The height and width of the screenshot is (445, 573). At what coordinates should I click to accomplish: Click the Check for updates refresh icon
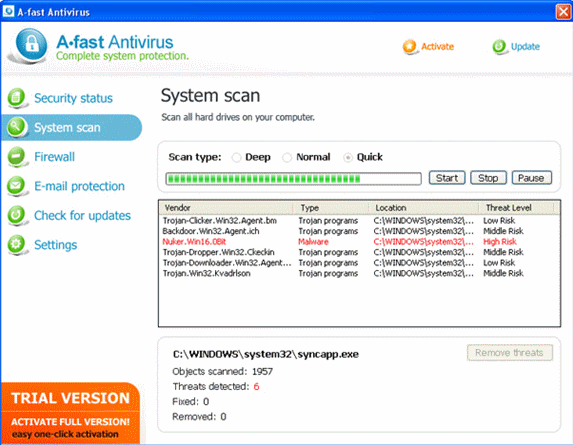(x=16, y=215)
